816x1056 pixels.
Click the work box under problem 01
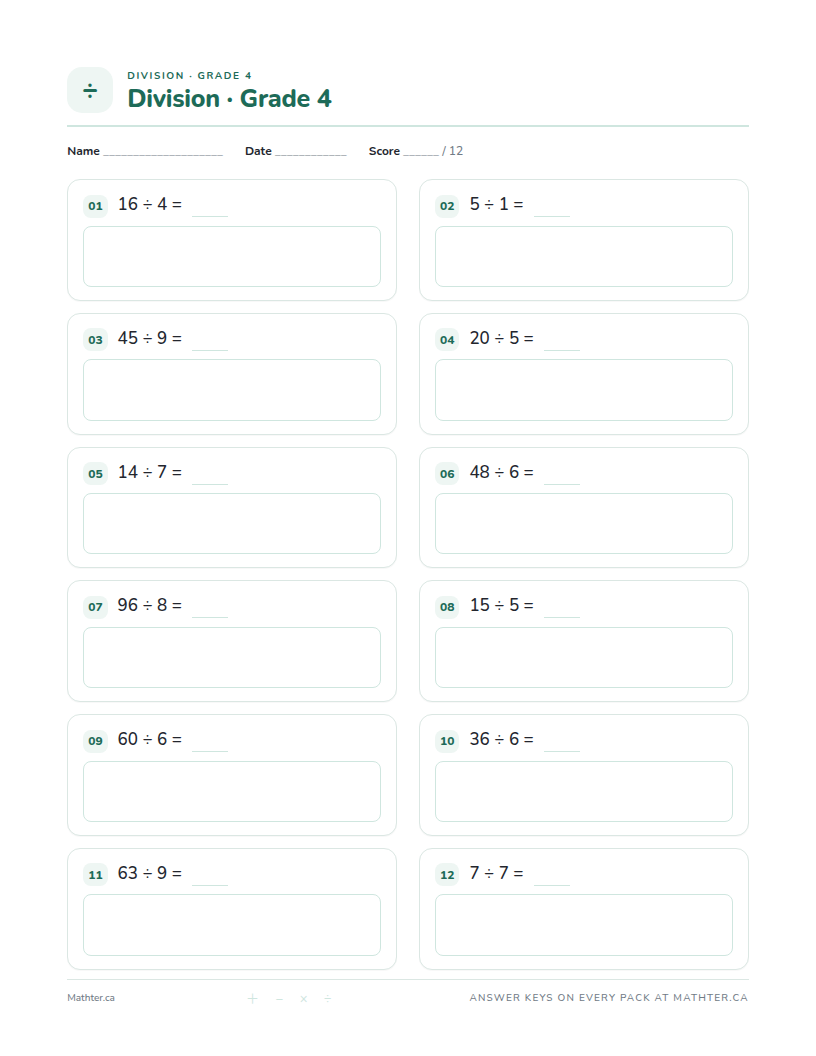point(232,257)
